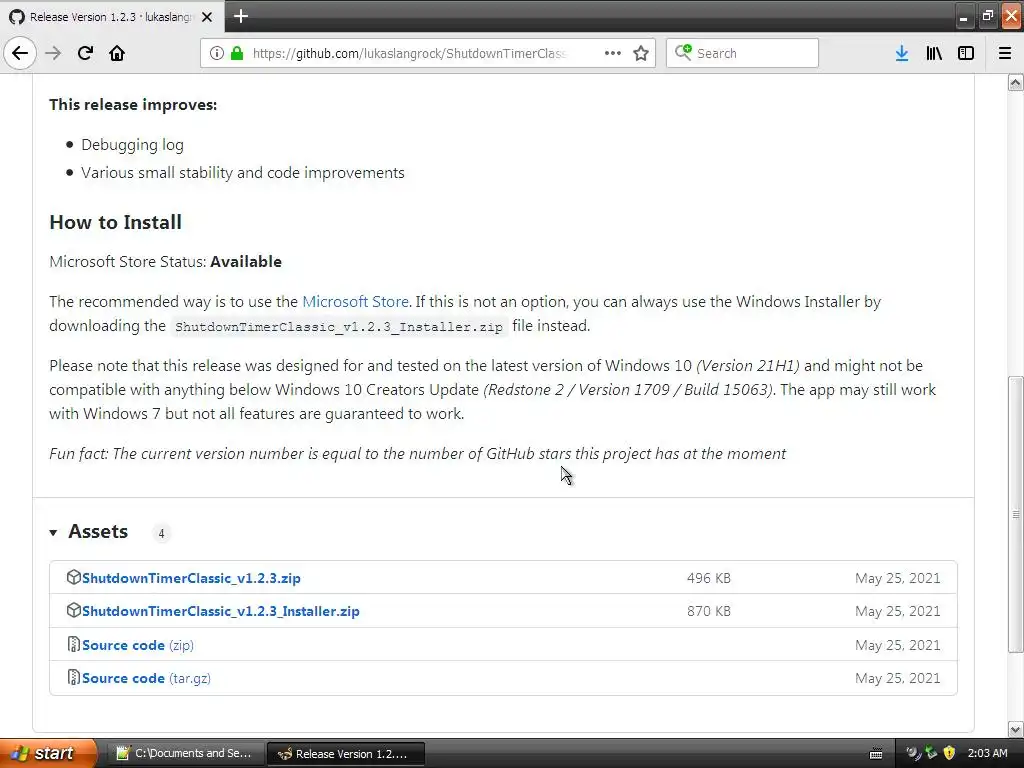Click the 870 KB file size
1024x768 pixels.
[x=709, y=611]
